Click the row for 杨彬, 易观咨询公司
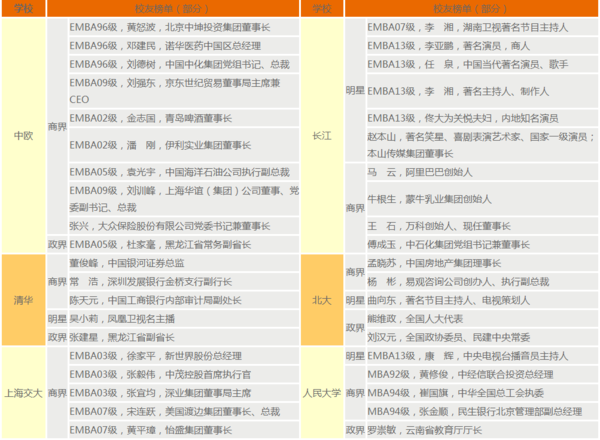Viewport: 600px width, 440px height. pos(482,282)
